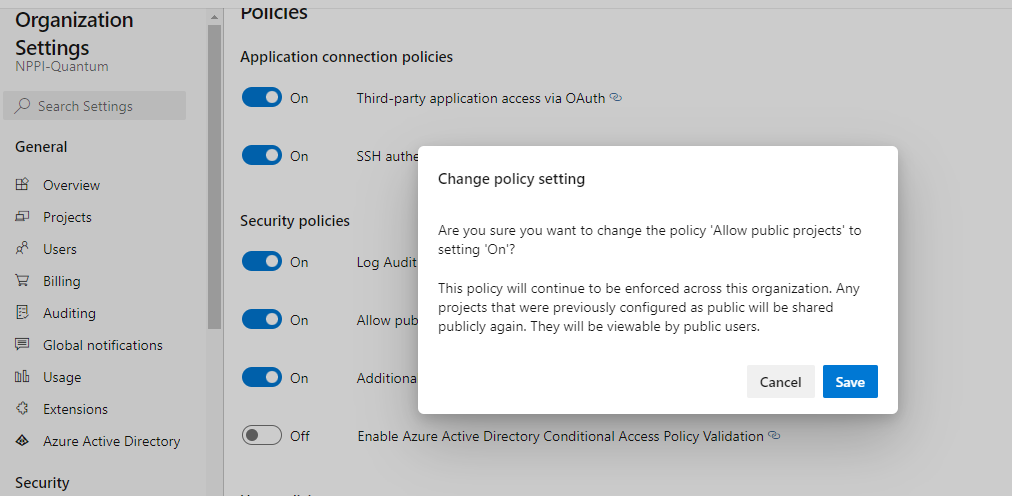
Task: Click the Billing cart icon
Action: tap(23, 281)
